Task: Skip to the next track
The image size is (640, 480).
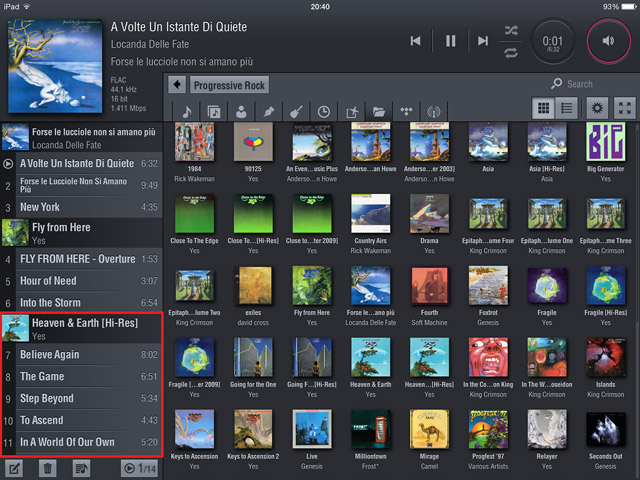Action: (483, 40)
